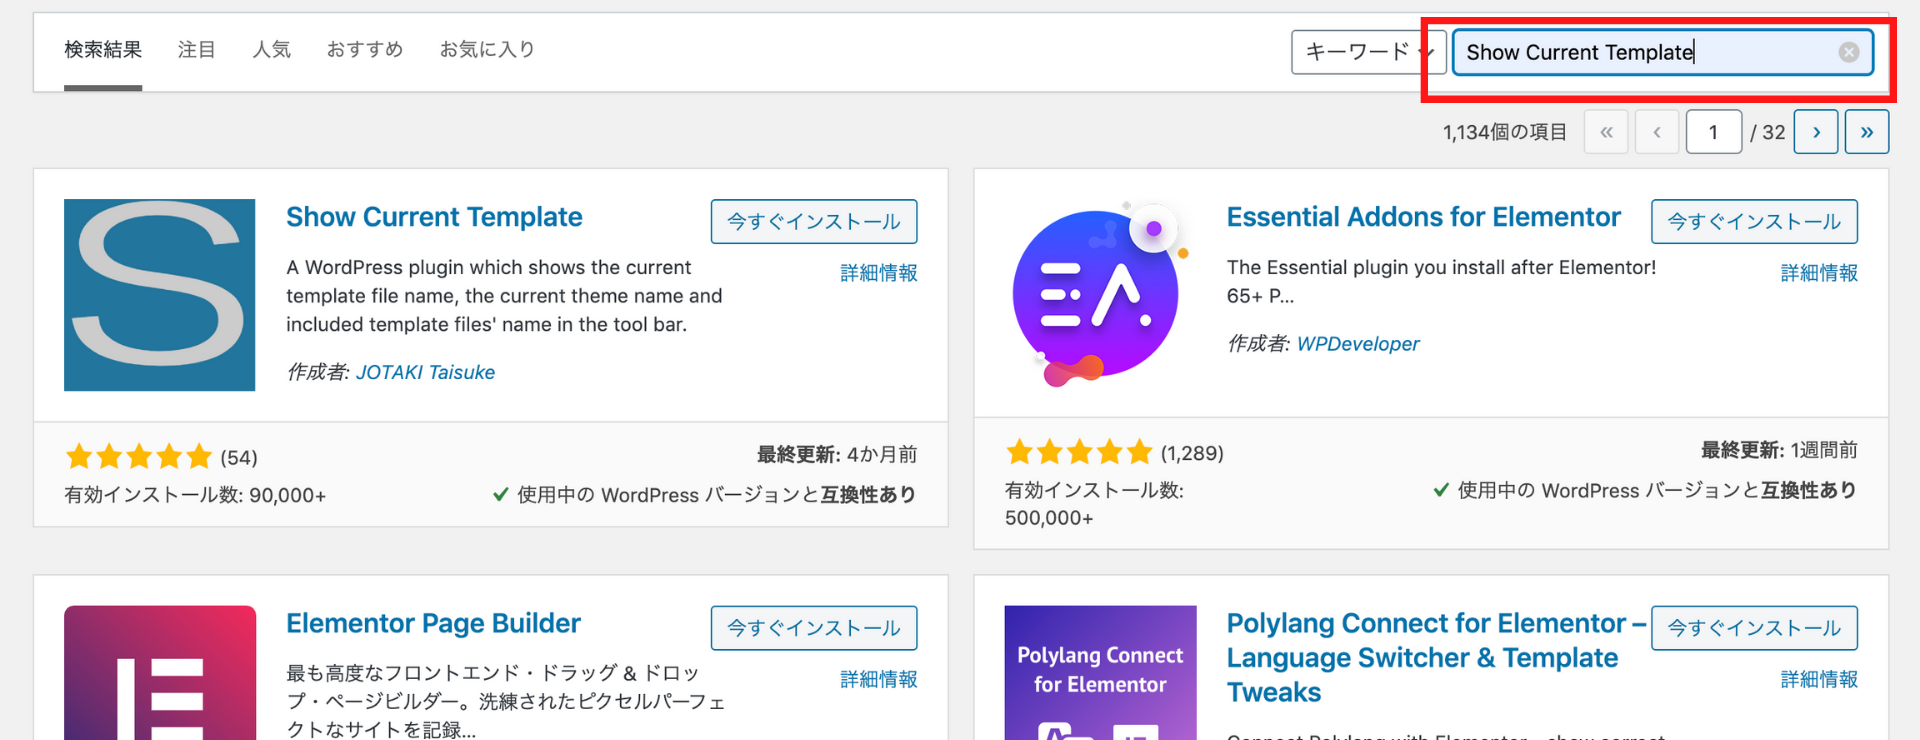Image resolution: width=1920 pixels, height=740 pixels.
Task: Click the star rating with 1,289 reviews
Action: click(1079, 453)
